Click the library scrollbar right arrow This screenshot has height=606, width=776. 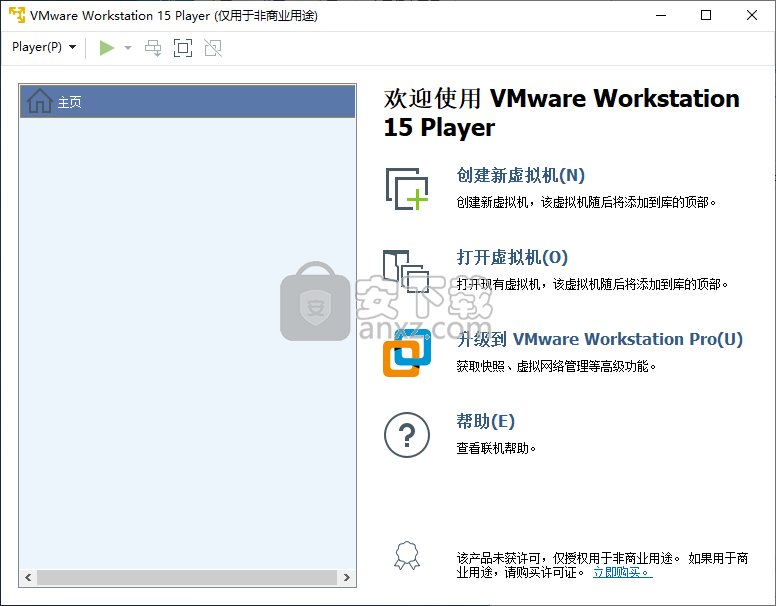[x=346, y=577]
